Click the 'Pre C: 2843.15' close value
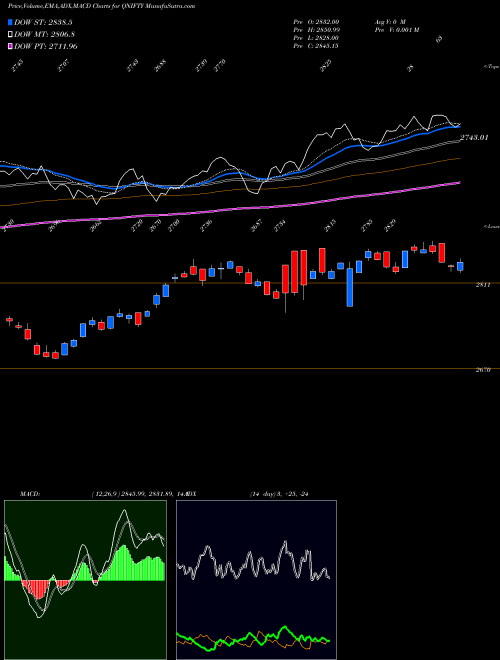This screenshot has width=500, height=660. click(x=316, y=46)
